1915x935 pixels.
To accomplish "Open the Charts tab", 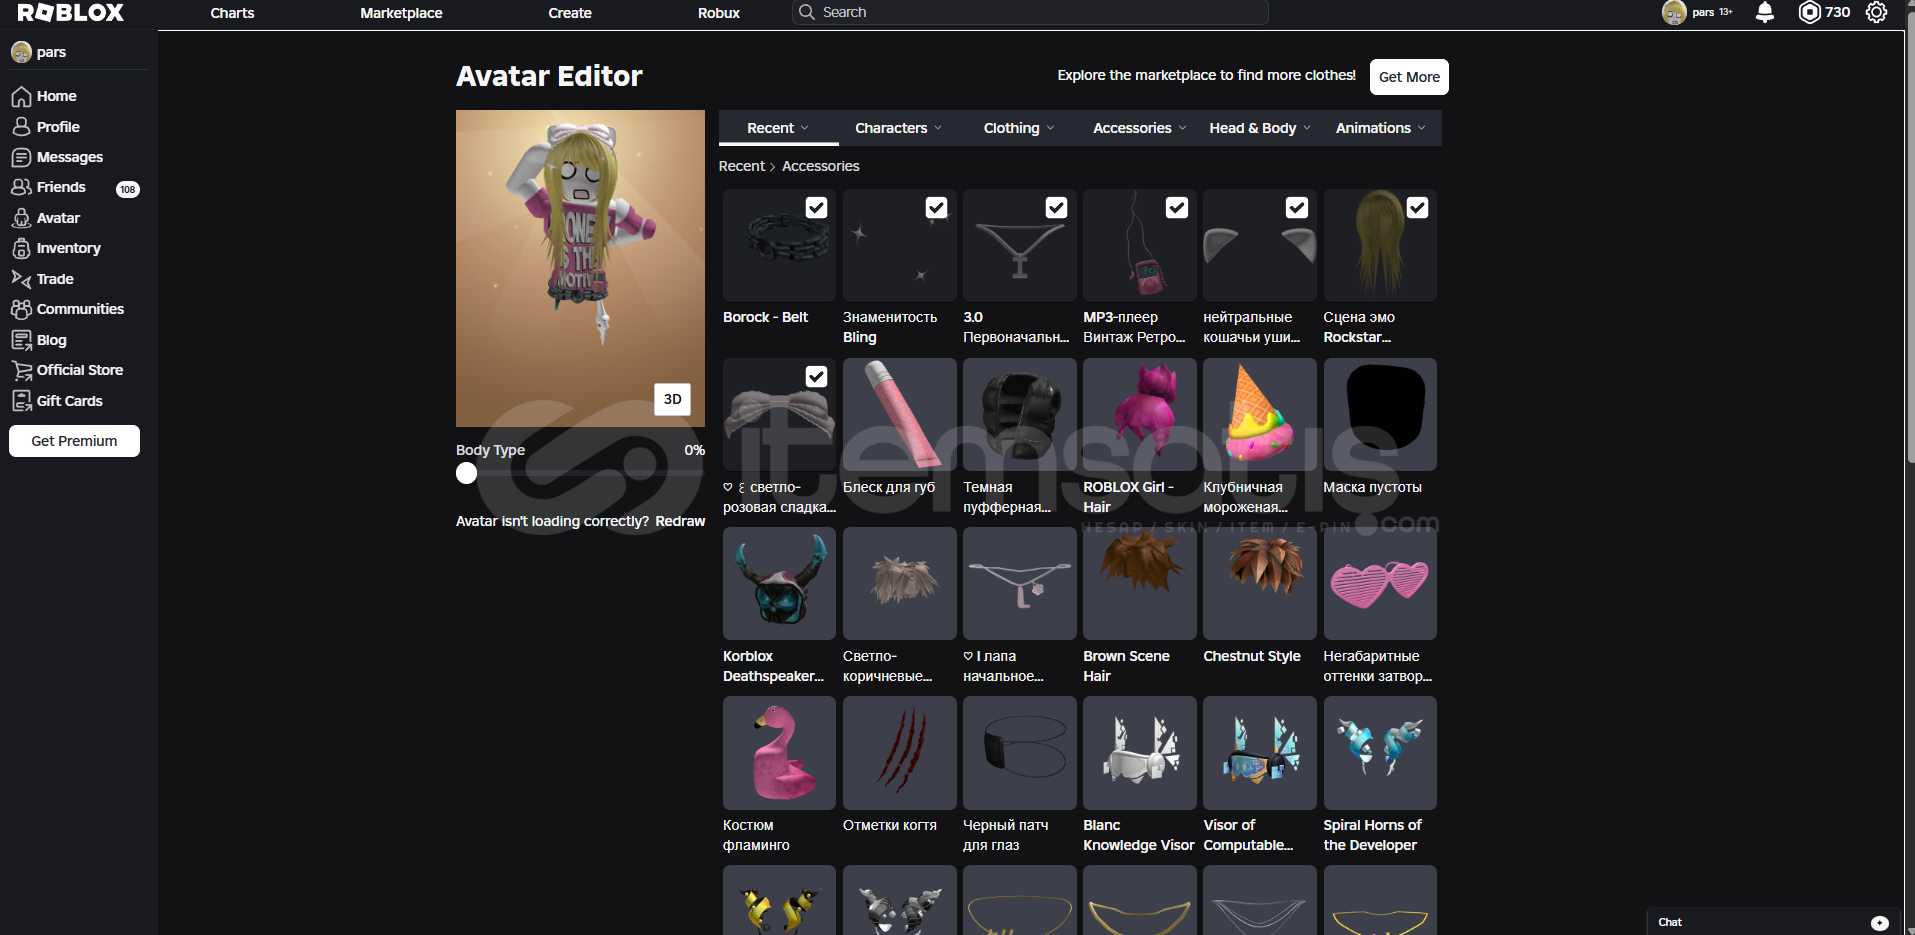I will [232, 13].
